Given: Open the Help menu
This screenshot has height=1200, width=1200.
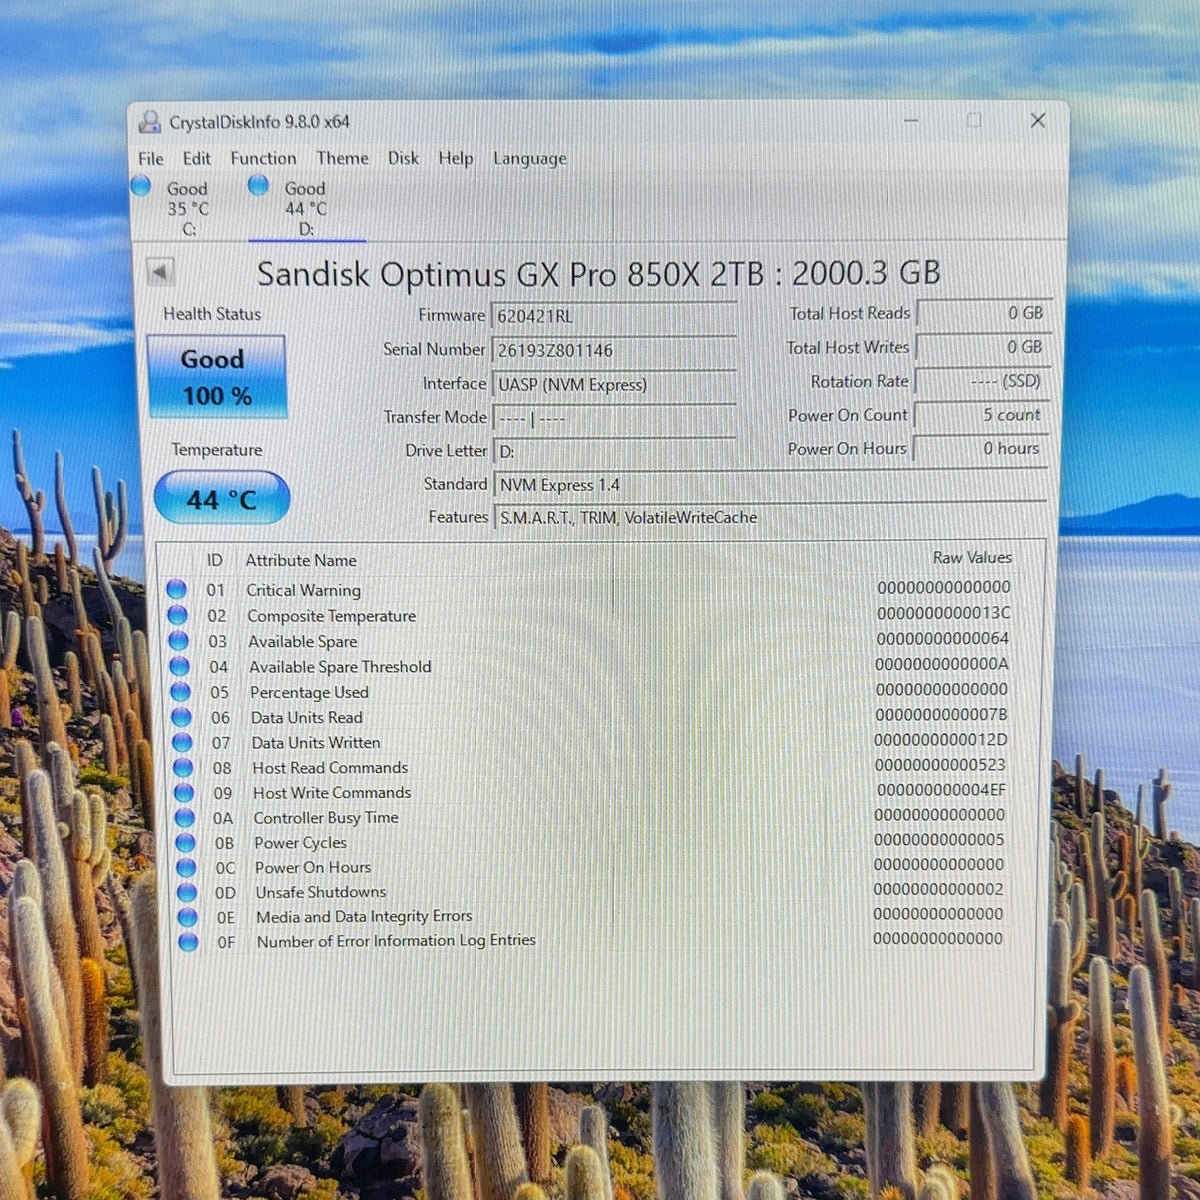Looking at the screenshot, I should (x=456, y=158).
